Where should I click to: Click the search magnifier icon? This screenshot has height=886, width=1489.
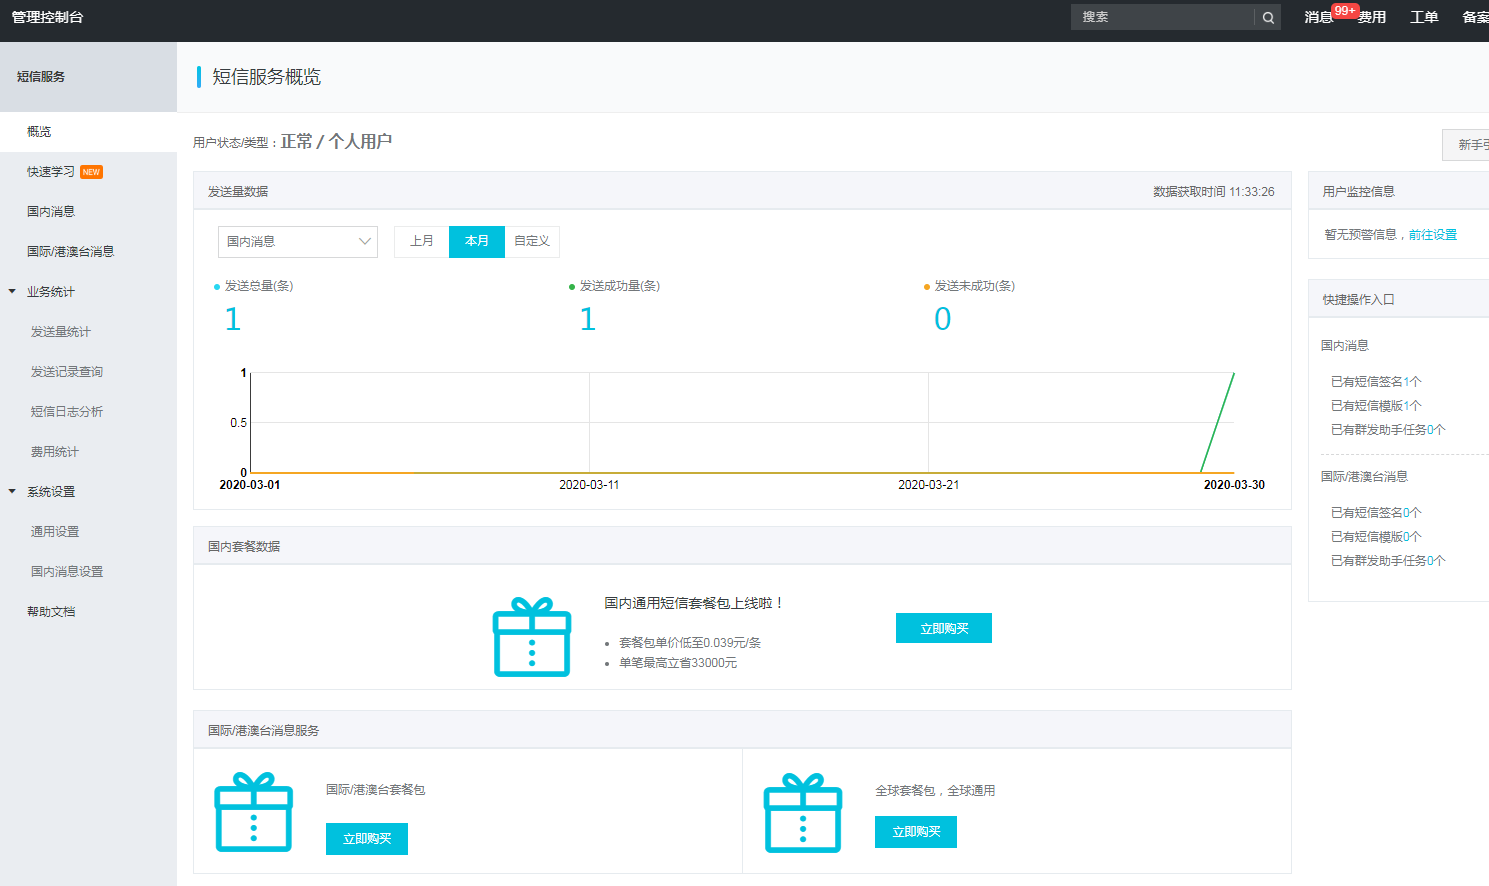tap(1268, 17)
